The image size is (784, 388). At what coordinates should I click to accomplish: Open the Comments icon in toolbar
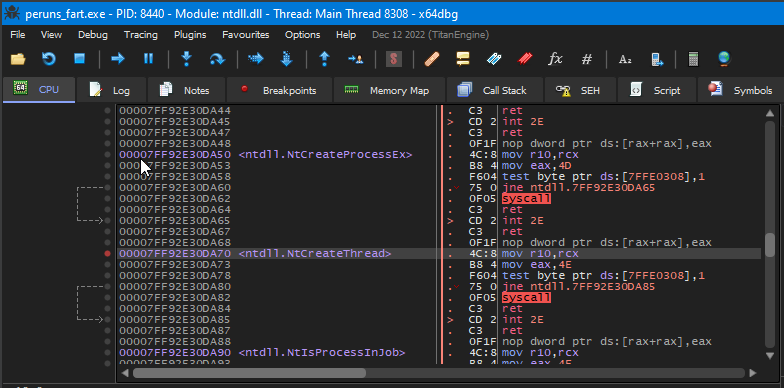[462, 59]
